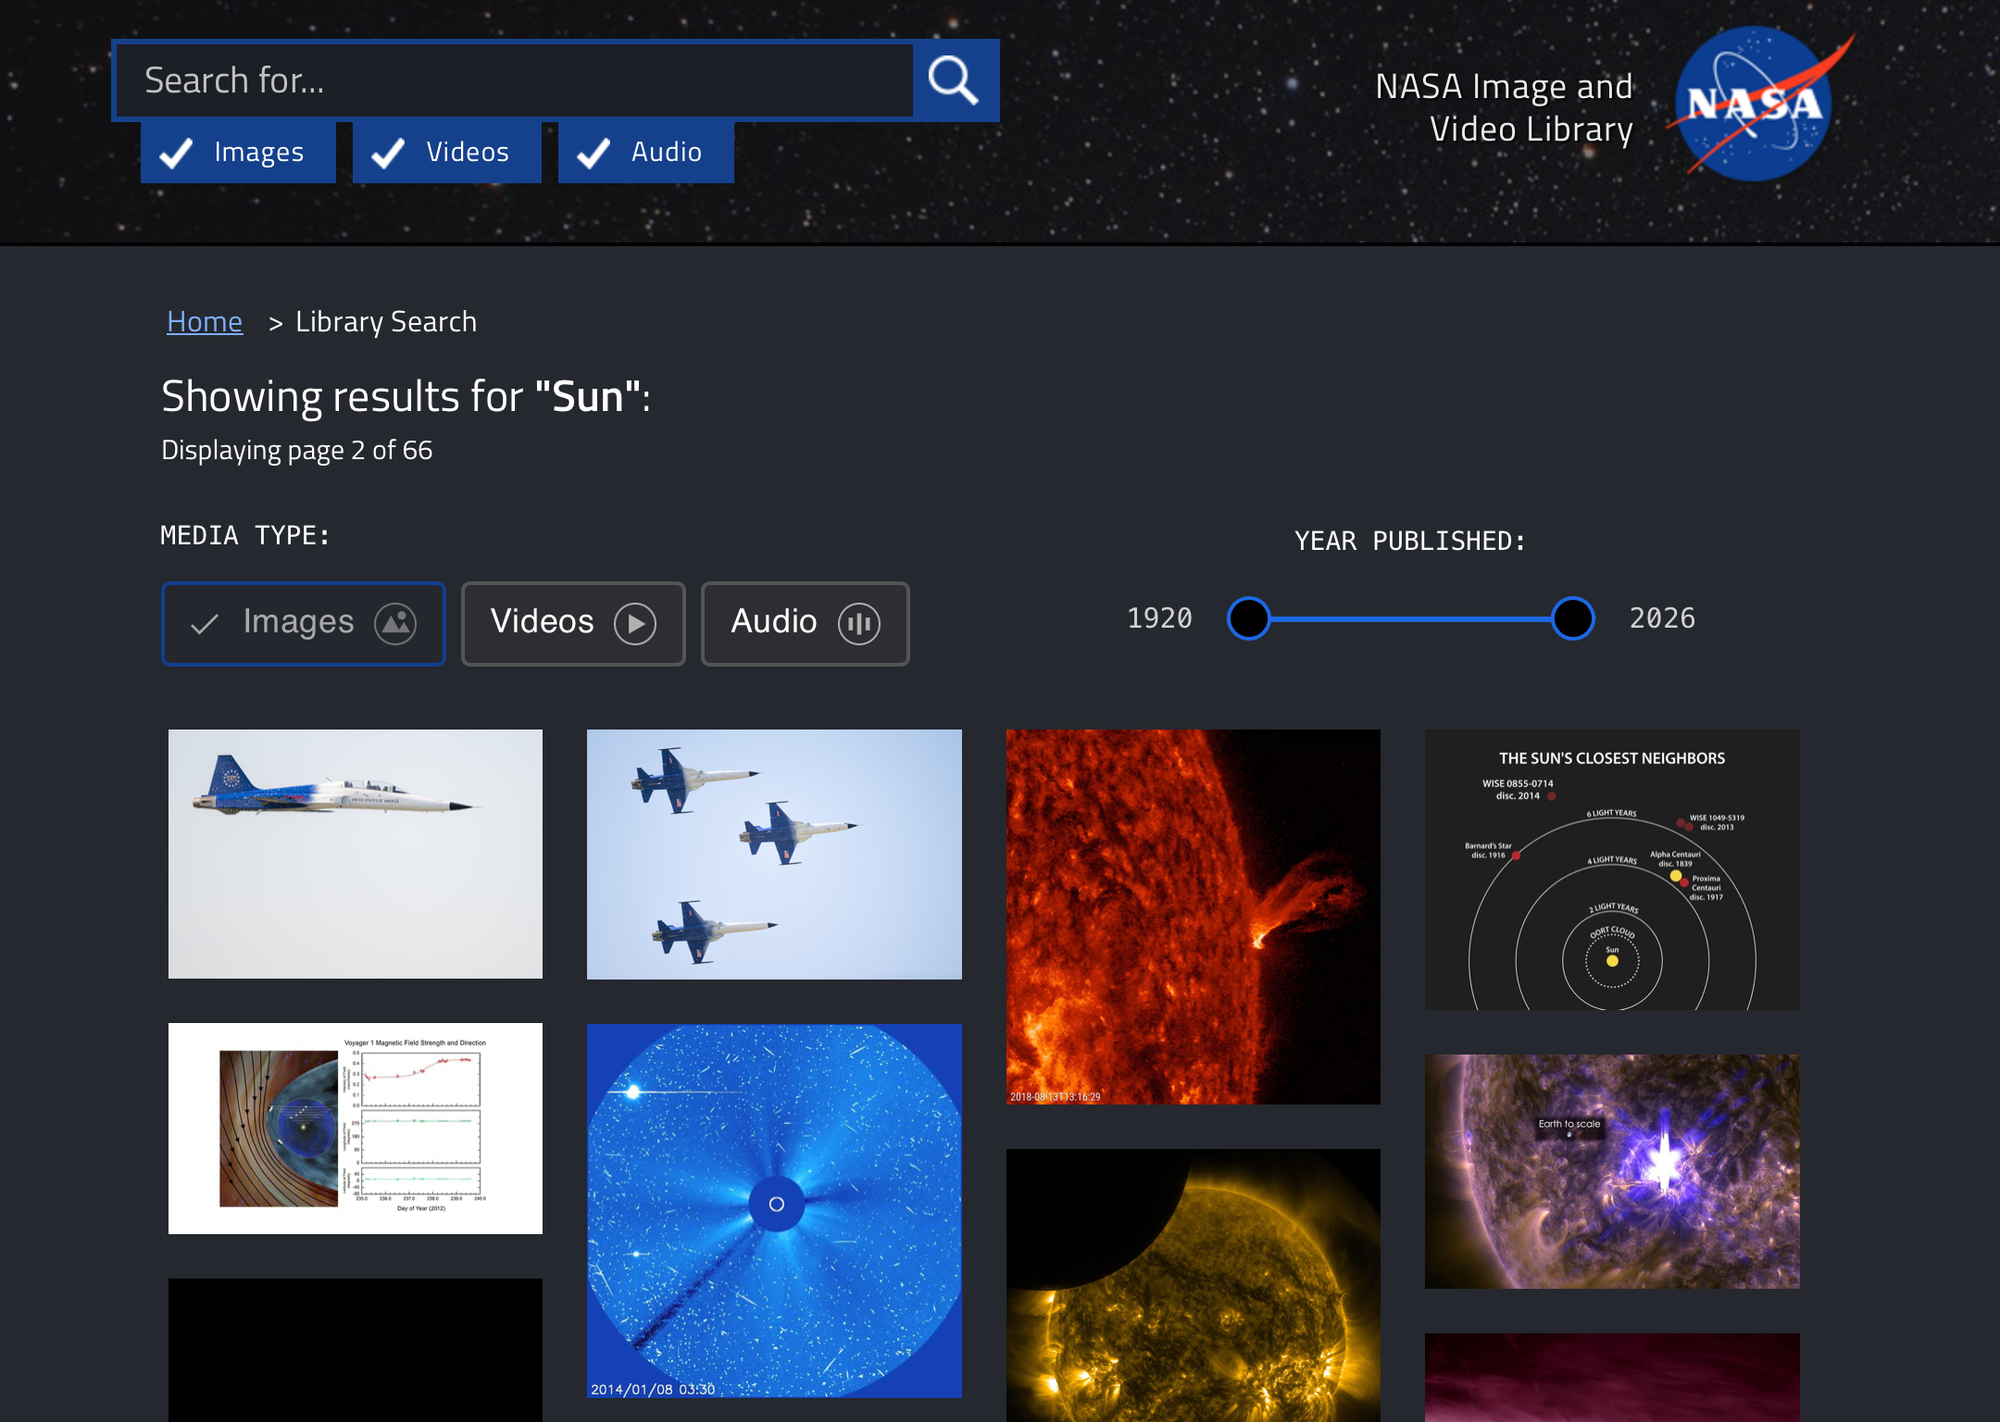Open purple solar flare Earth to scale thumbnail
This screenshot has height=1422, width=2000.
(x=1612, y=1171)
